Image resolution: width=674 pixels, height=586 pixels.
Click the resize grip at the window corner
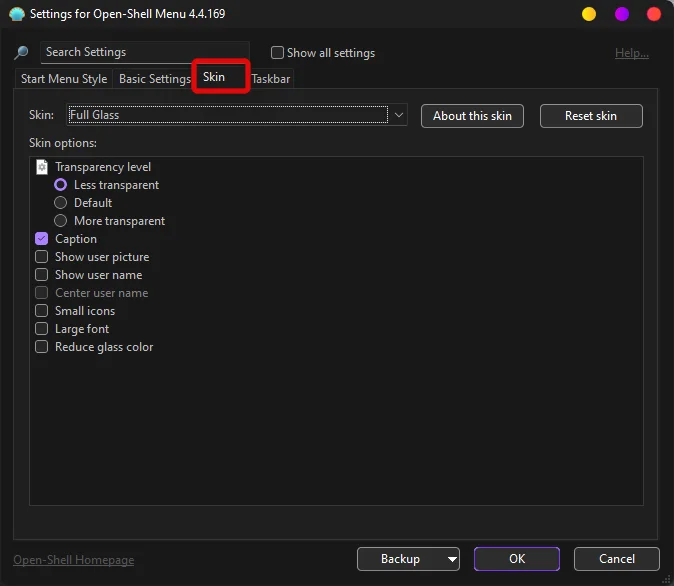pyautogui.click(x=667, y=580)
